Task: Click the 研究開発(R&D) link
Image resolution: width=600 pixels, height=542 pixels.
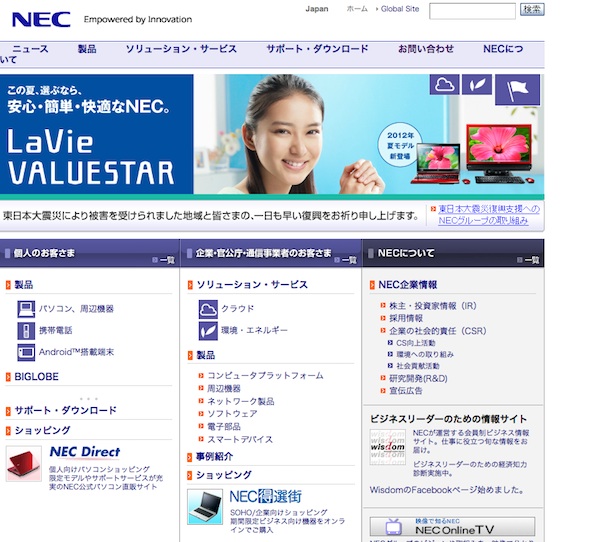Action: pyautogui.click(x=418, y=379)
